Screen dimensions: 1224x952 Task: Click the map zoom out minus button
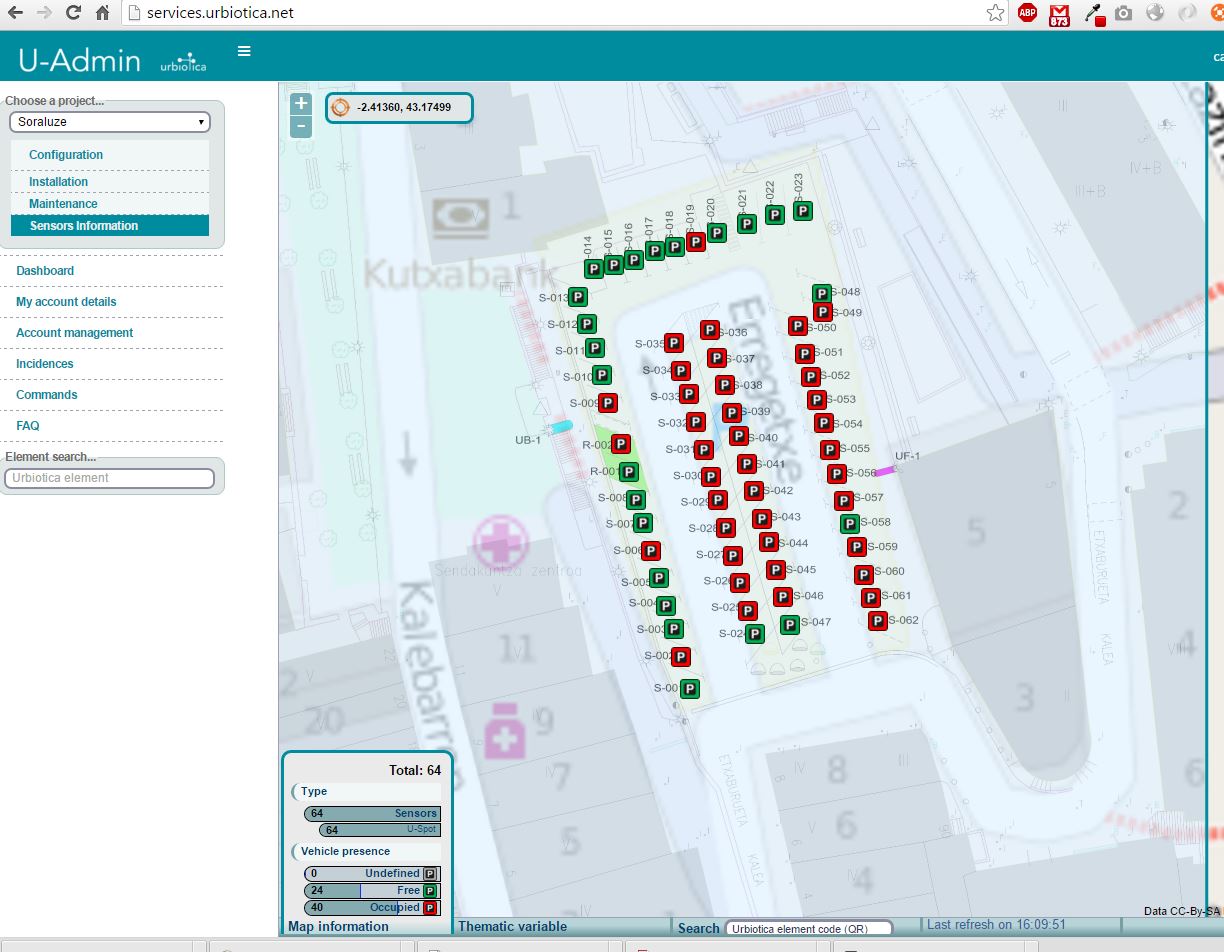pyautogui.click(x=301, y=126)
